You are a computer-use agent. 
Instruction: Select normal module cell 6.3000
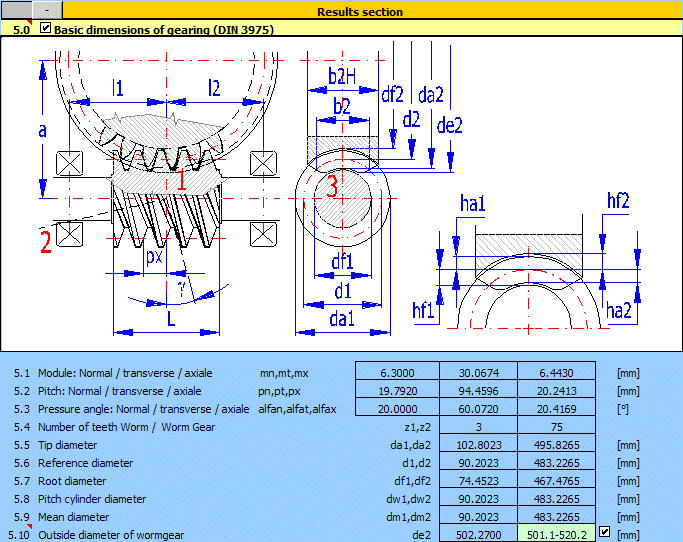[x=397, y=373]
